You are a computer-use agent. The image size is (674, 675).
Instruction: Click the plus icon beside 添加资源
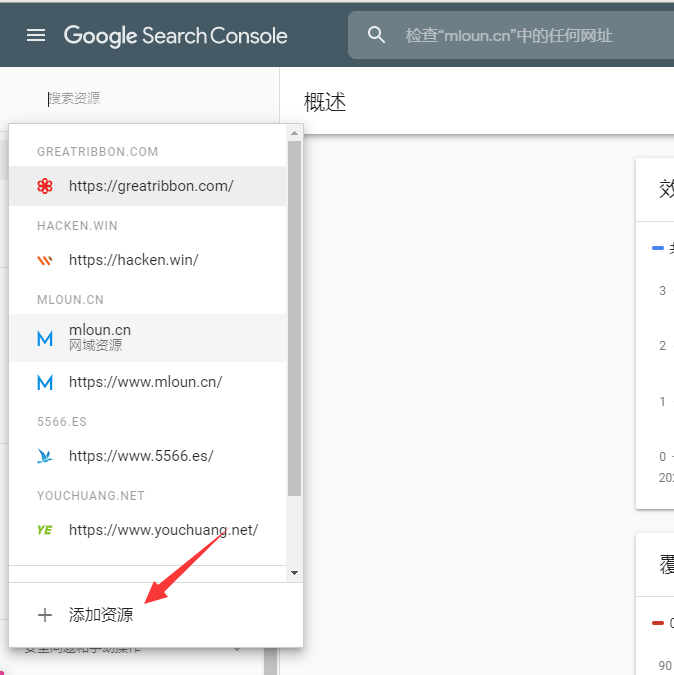point(45,615)
